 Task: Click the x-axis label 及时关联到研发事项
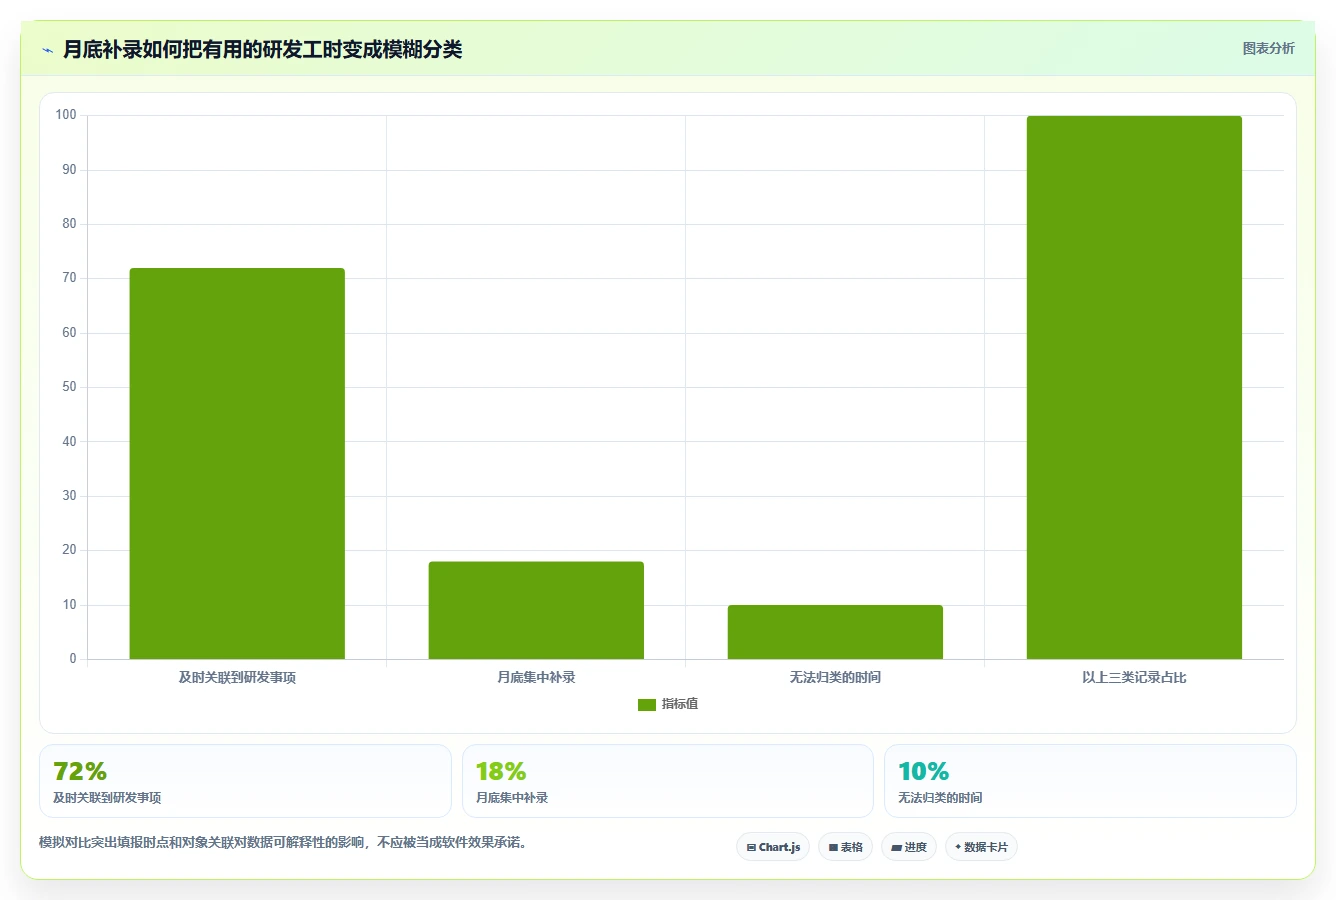tap(237, 677)
